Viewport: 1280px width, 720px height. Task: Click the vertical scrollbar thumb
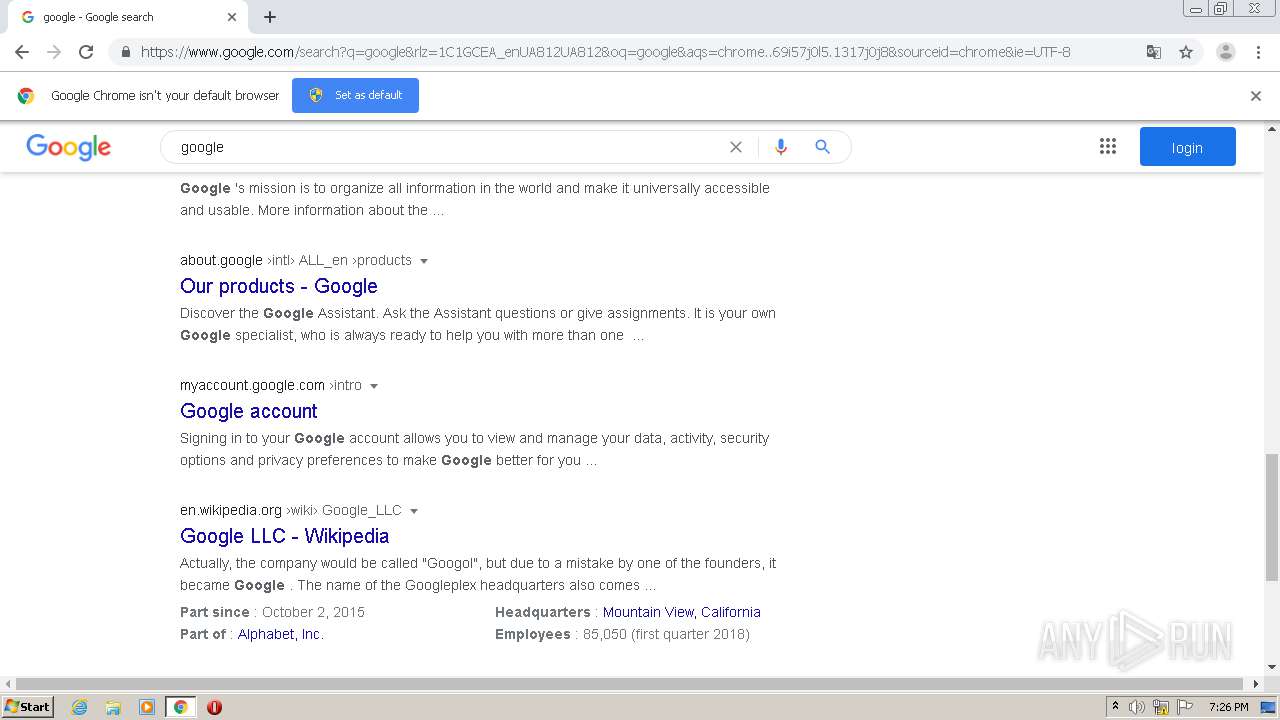(1272, 517)
